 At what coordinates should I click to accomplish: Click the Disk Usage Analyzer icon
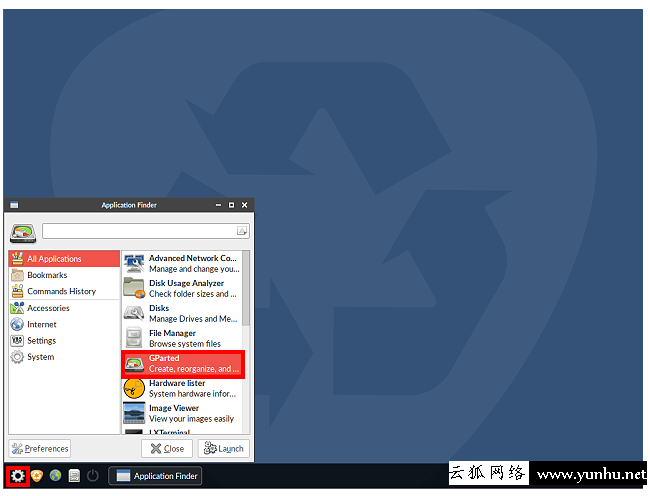(134, 288)
